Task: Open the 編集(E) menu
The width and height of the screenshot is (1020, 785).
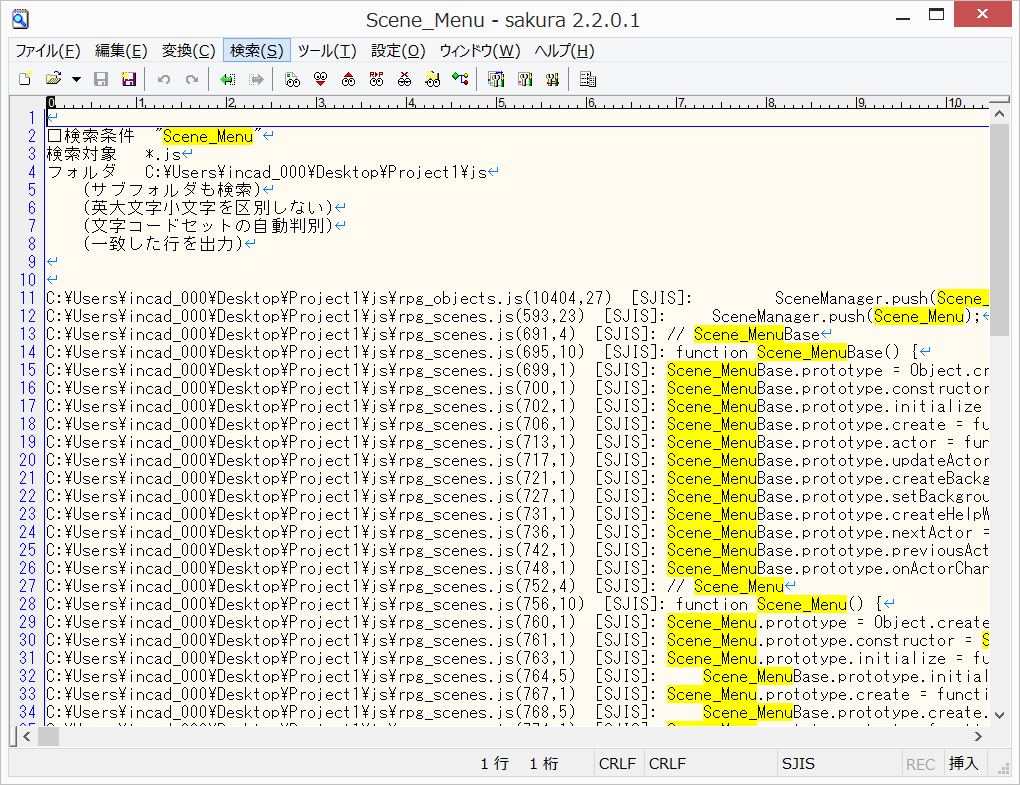Action: pyautogui.click(x=121, y=51)
